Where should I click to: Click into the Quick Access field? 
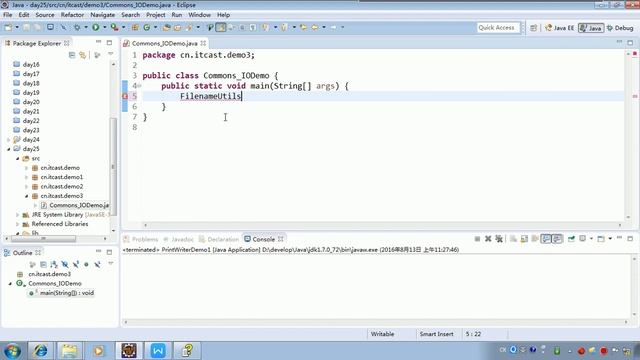tap(498, 27)
